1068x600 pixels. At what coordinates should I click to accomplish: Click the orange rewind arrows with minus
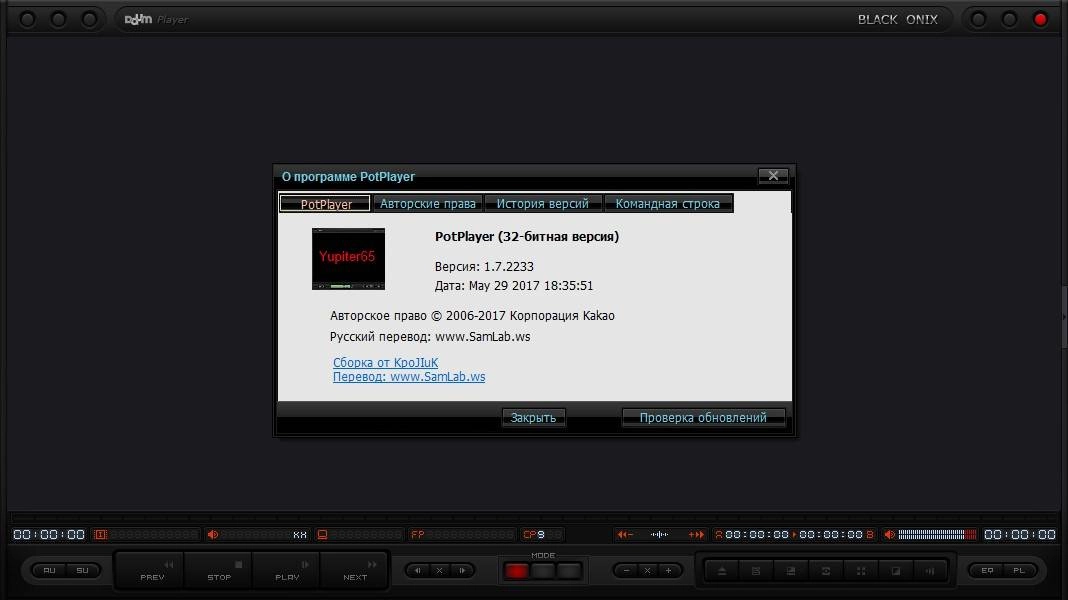(625, 535)
